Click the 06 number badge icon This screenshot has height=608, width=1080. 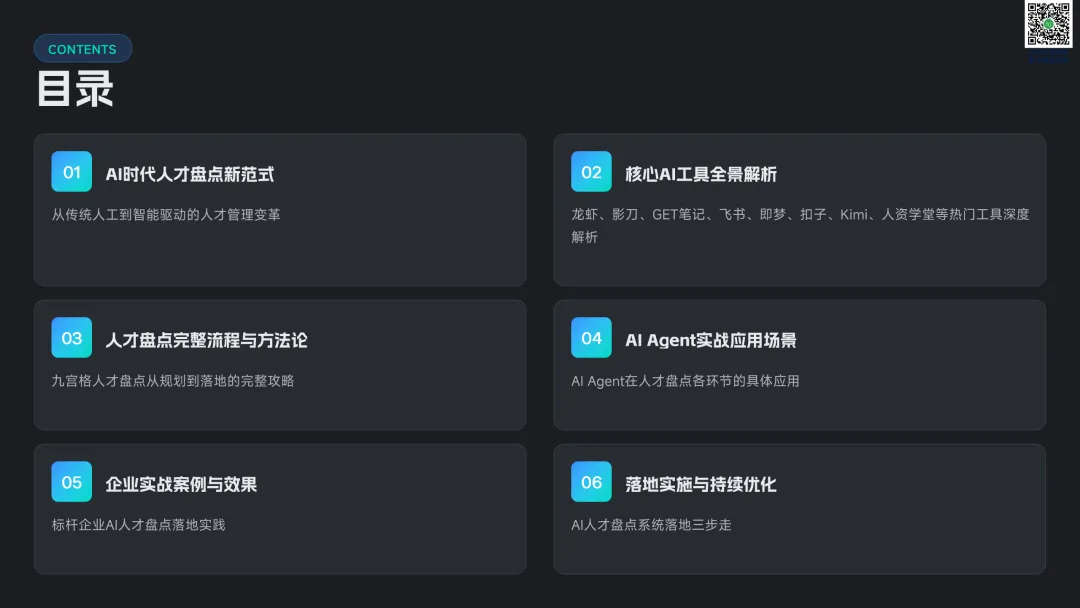591,482
